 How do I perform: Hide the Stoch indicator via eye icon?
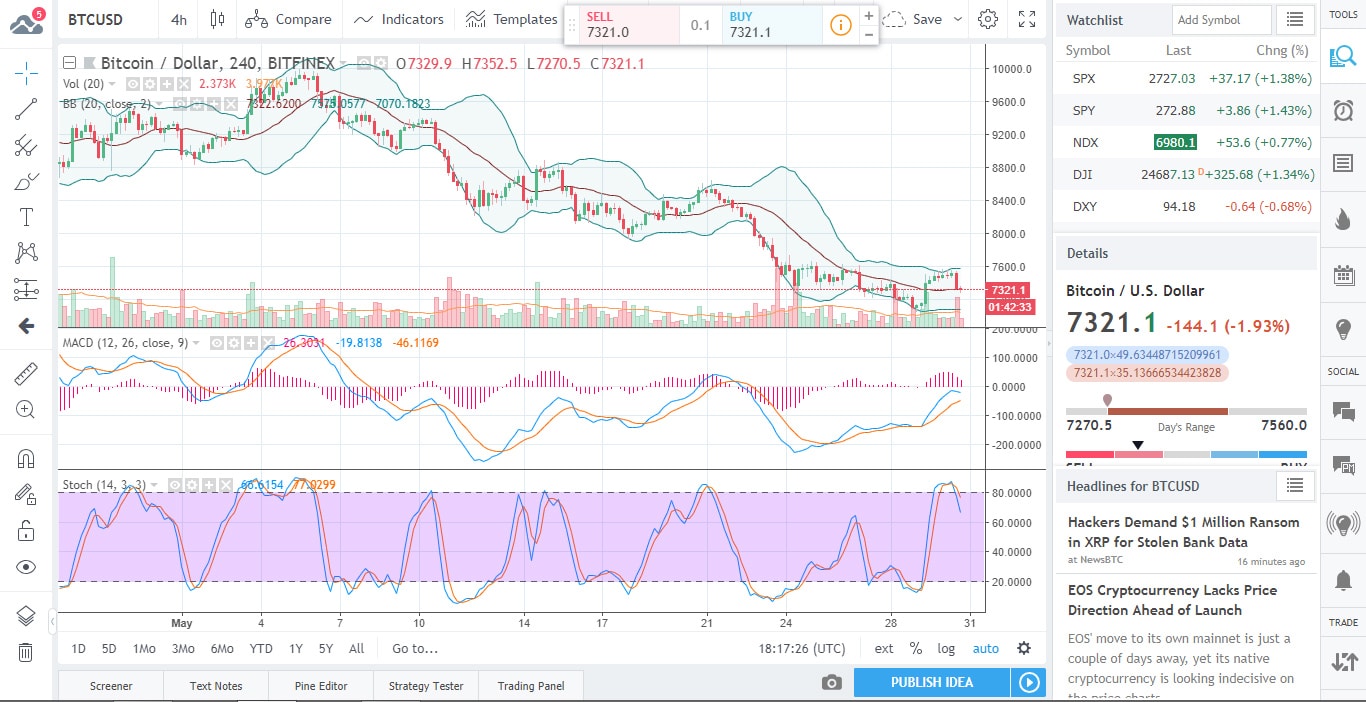click(x=175, y=485)
